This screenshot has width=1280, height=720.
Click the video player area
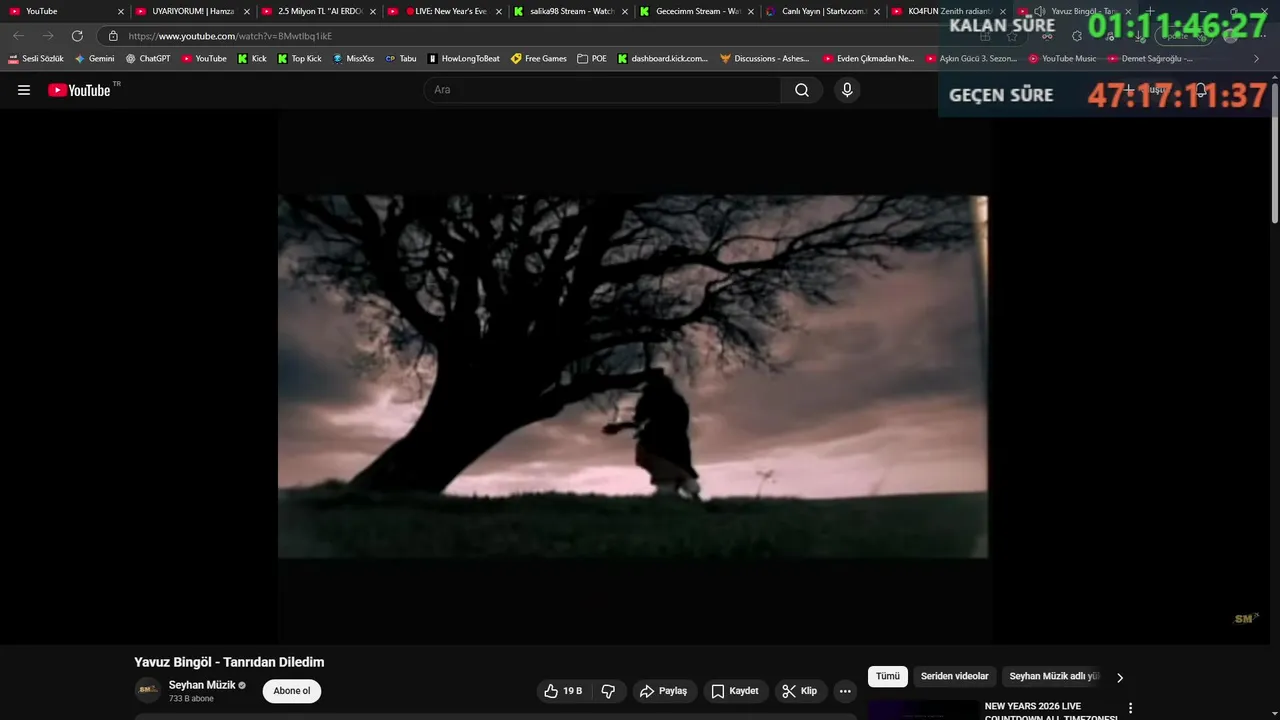coord(633,376)
